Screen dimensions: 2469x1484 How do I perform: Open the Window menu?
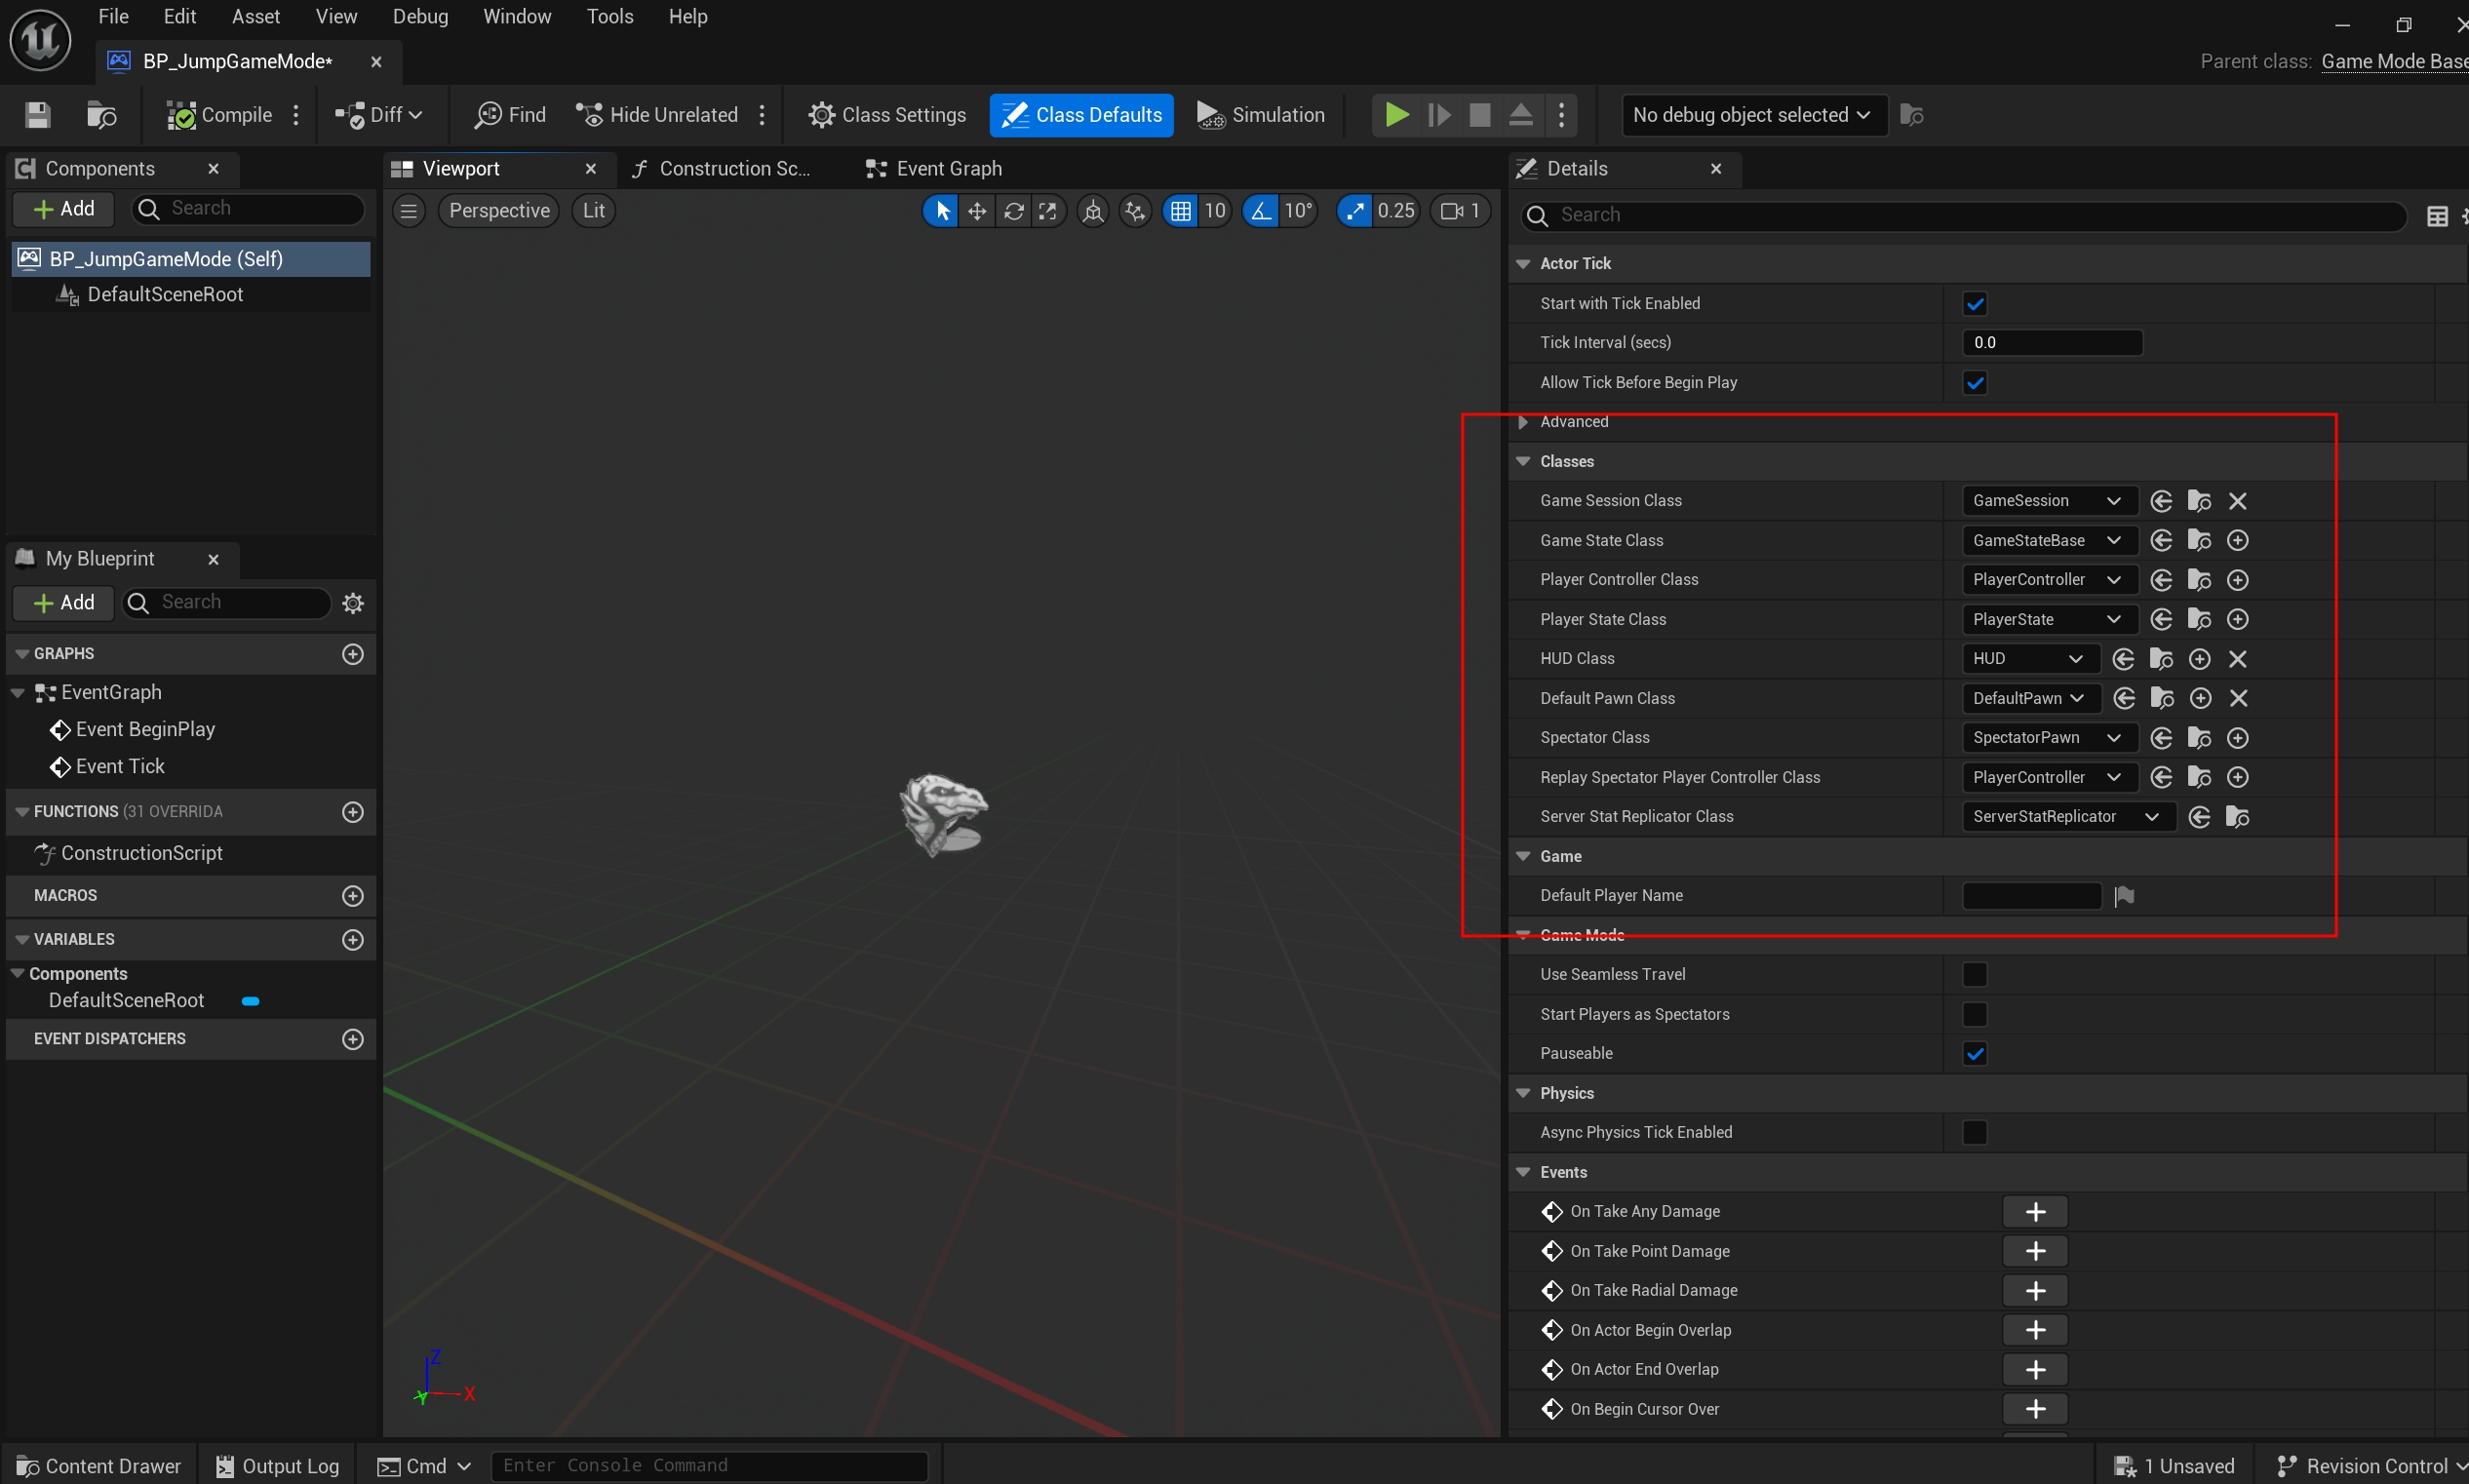[x=517, y=17]
